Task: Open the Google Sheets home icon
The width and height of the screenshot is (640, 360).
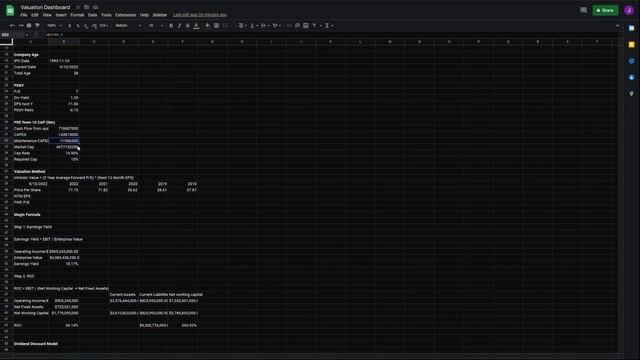Action: click(x=10, y=10)
